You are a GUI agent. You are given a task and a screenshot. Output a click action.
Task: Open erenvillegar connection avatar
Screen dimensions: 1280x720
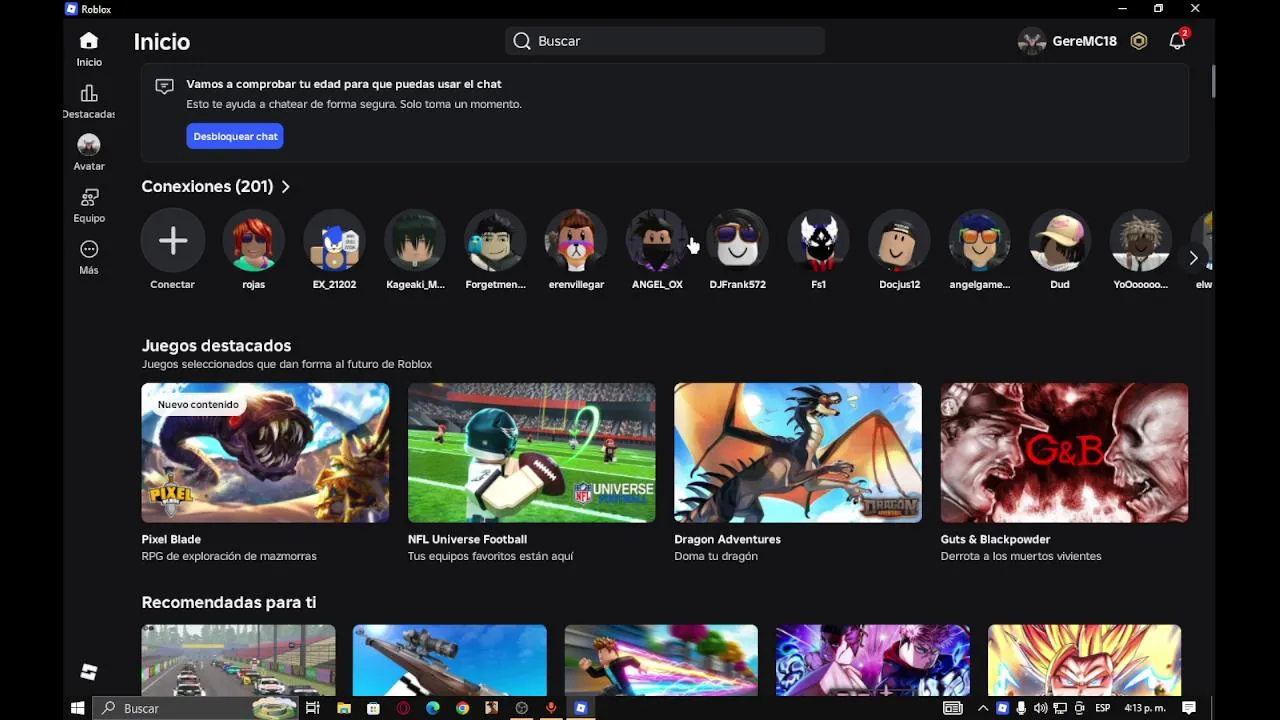(x=576, y=240)
